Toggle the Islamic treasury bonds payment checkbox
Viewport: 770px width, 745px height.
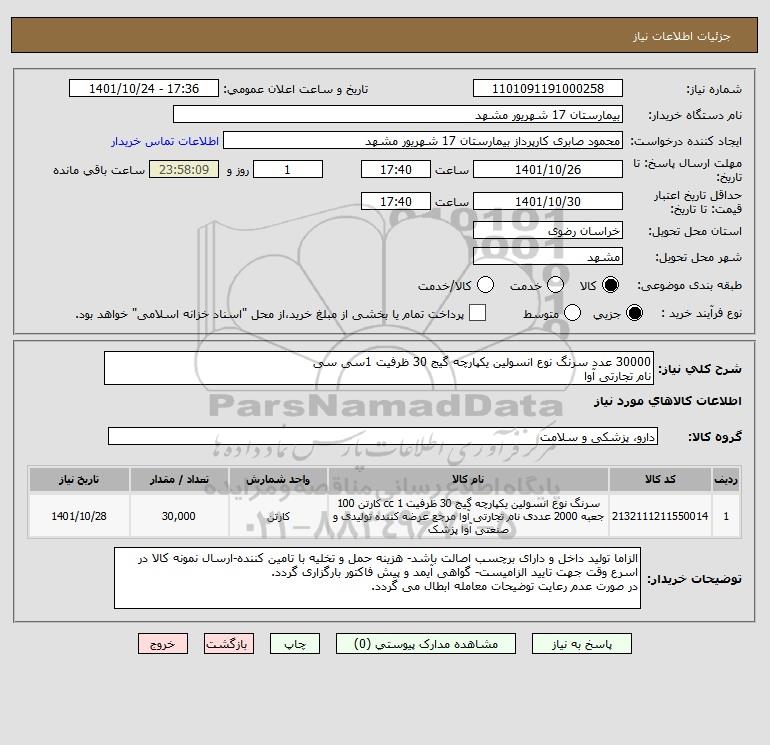(477, 313)
